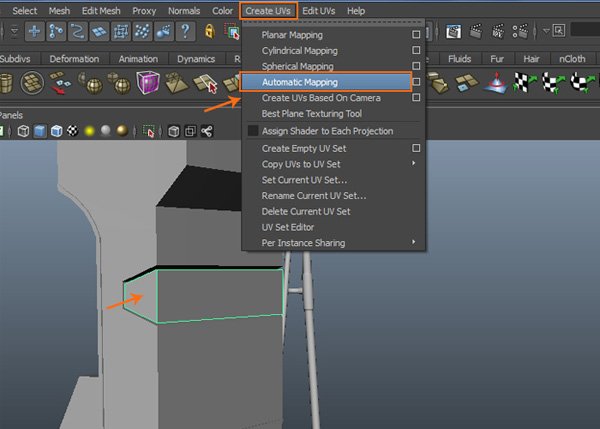The height and width of the screenshot is (429, 600).
Task: Click stacked tan blocks shelf icon
Action: coord(439,83)
